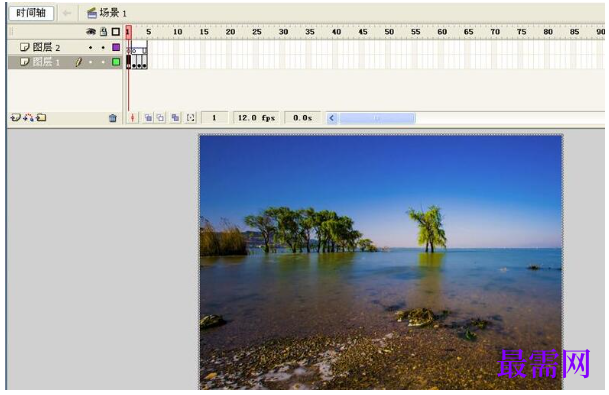Toggle the Onion Skin Outlines button
The image size is (609, 395).
click(160, 118)
